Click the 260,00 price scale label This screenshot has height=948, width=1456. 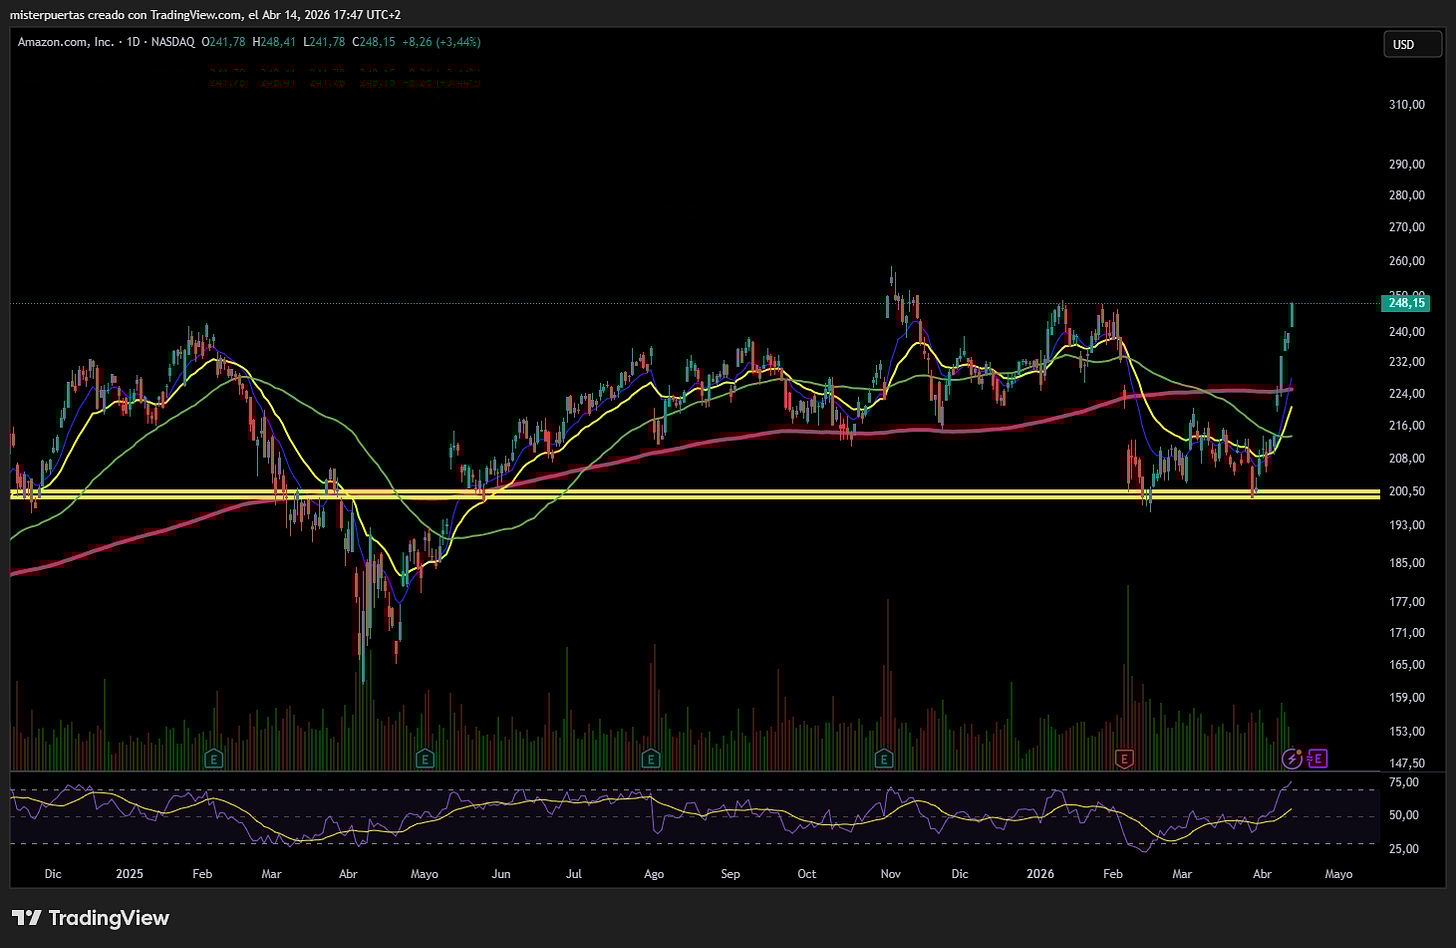1407,262
